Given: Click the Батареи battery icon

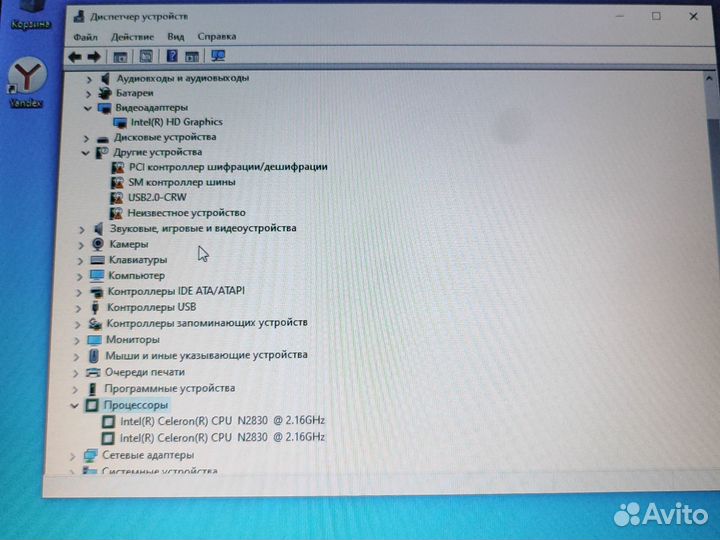Looking at the screenshot, I should click(x=105, y=93).
